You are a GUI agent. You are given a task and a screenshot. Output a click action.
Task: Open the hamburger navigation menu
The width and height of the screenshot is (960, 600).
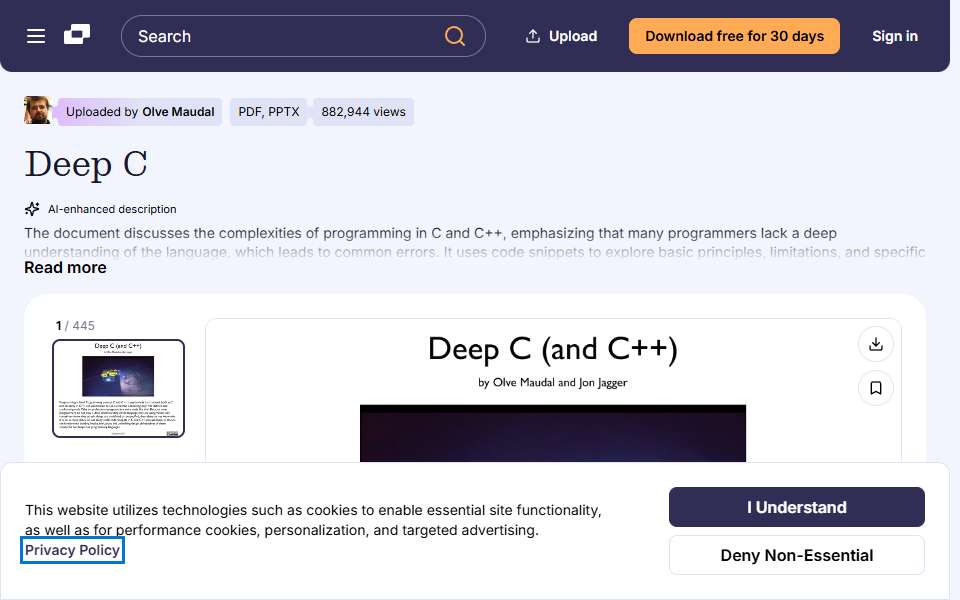pos(36,36)
